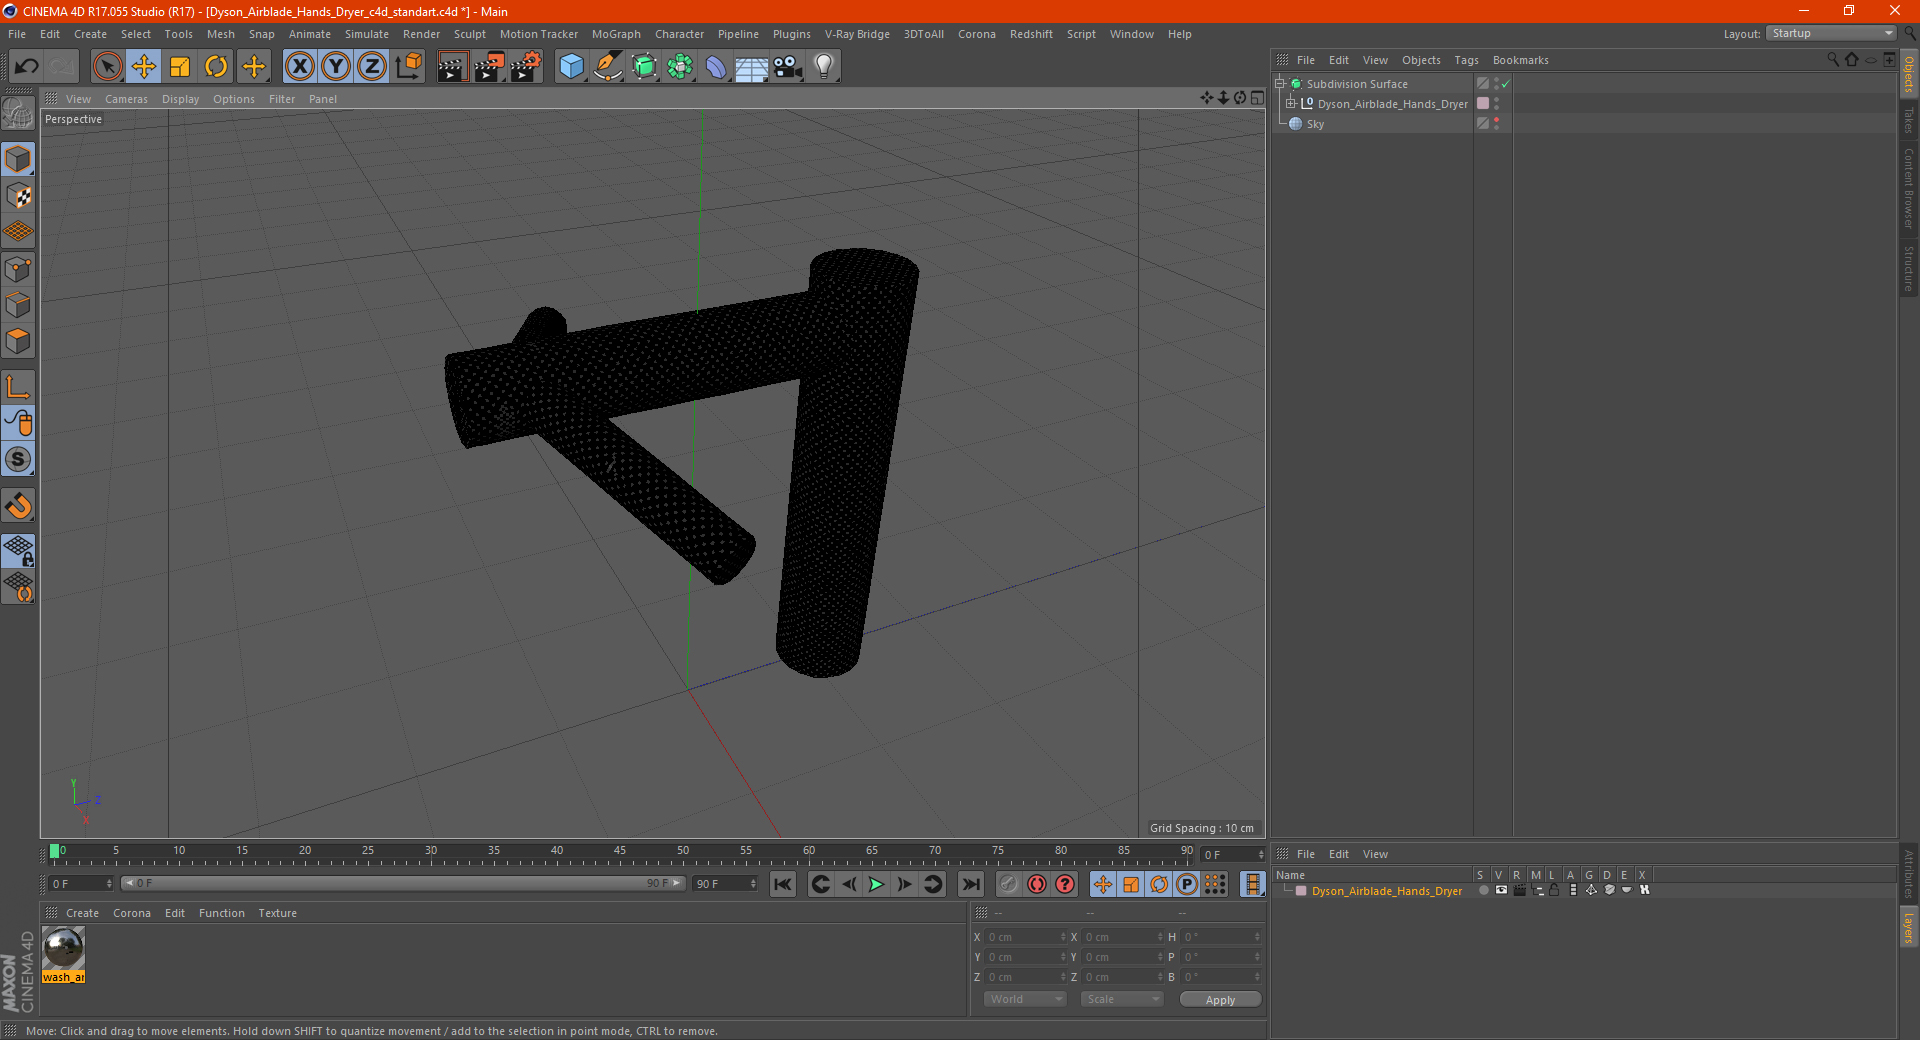
Task: Open Edit Render Settings icon
Action: 526,67
